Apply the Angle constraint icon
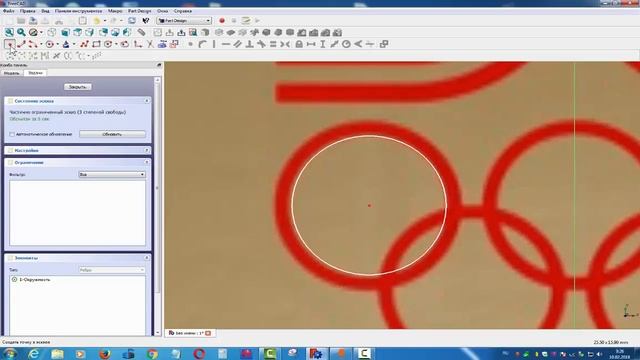The image size is (640, 360). (358, 44)
